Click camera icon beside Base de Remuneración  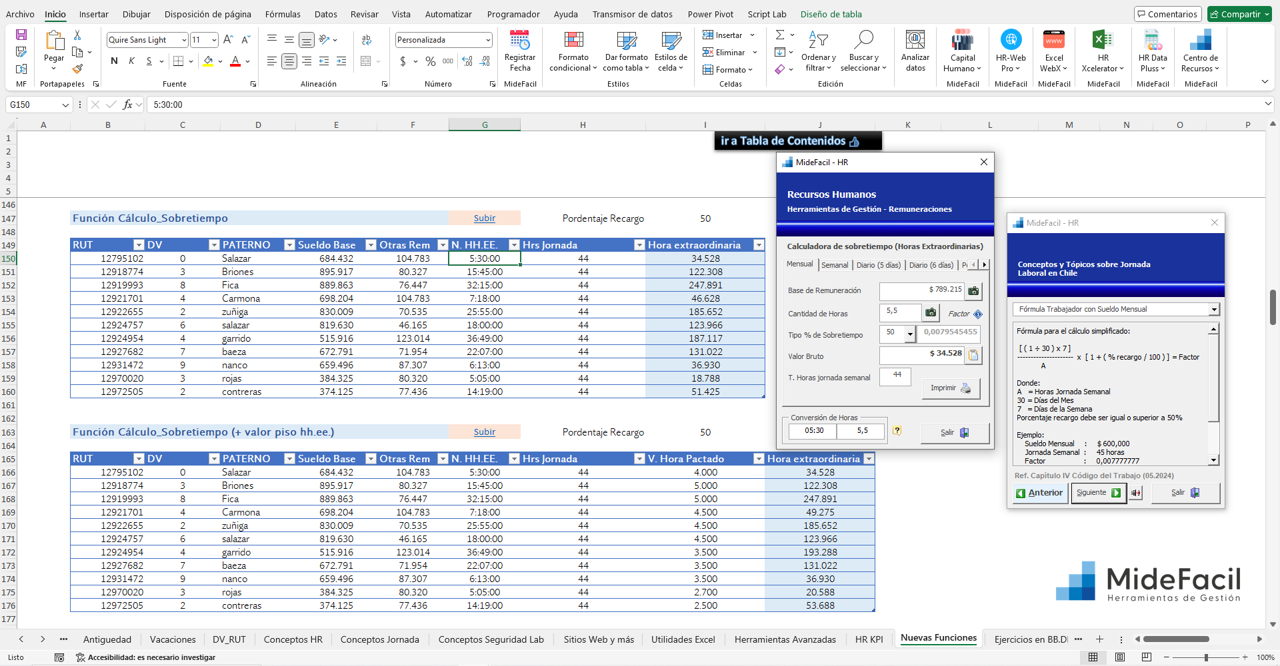[973, 291]
